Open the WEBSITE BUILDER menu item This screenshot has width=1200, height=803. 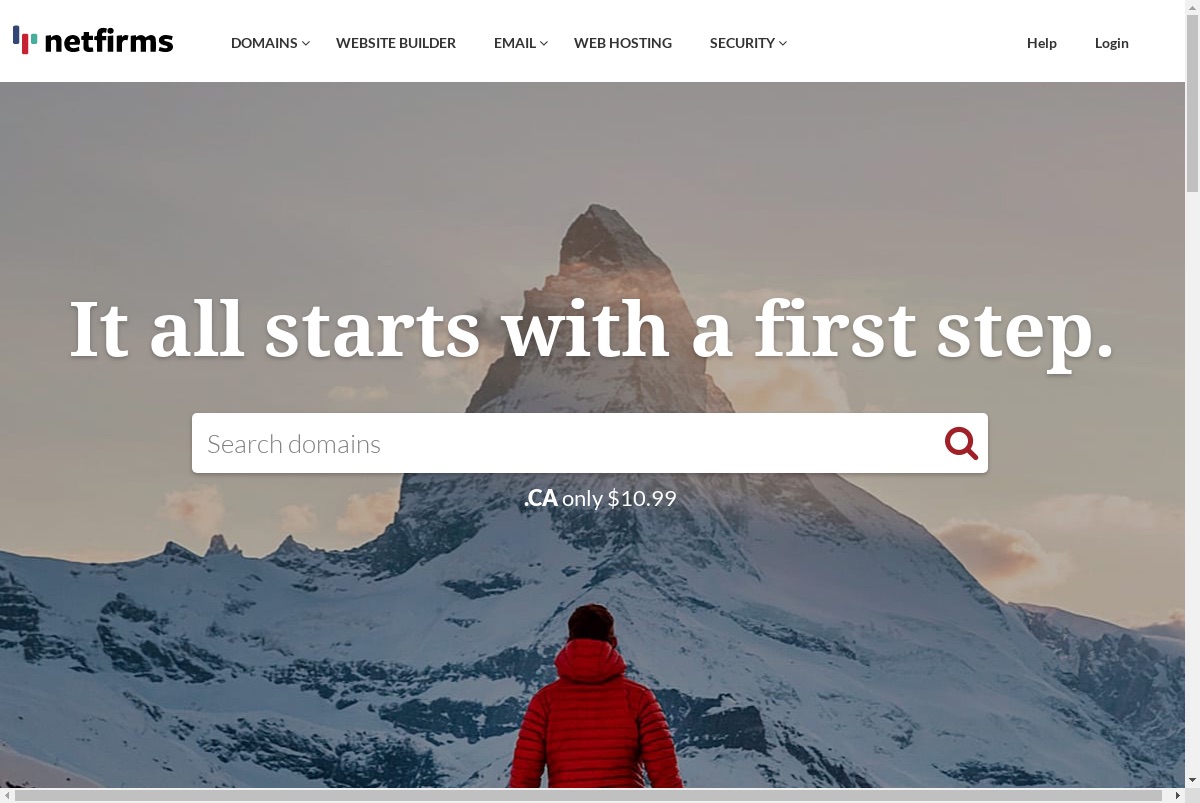pos(396,43)
